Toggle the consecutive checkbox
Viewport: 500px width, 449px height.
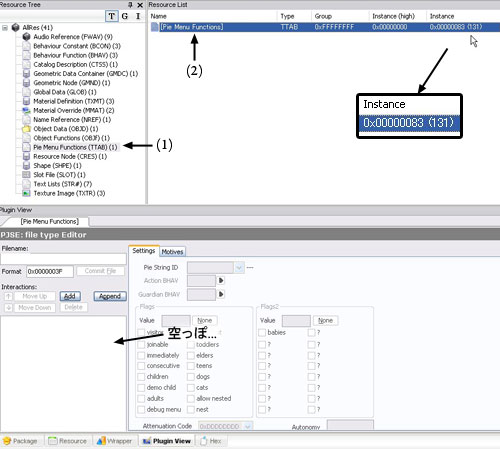coord(141,366)
